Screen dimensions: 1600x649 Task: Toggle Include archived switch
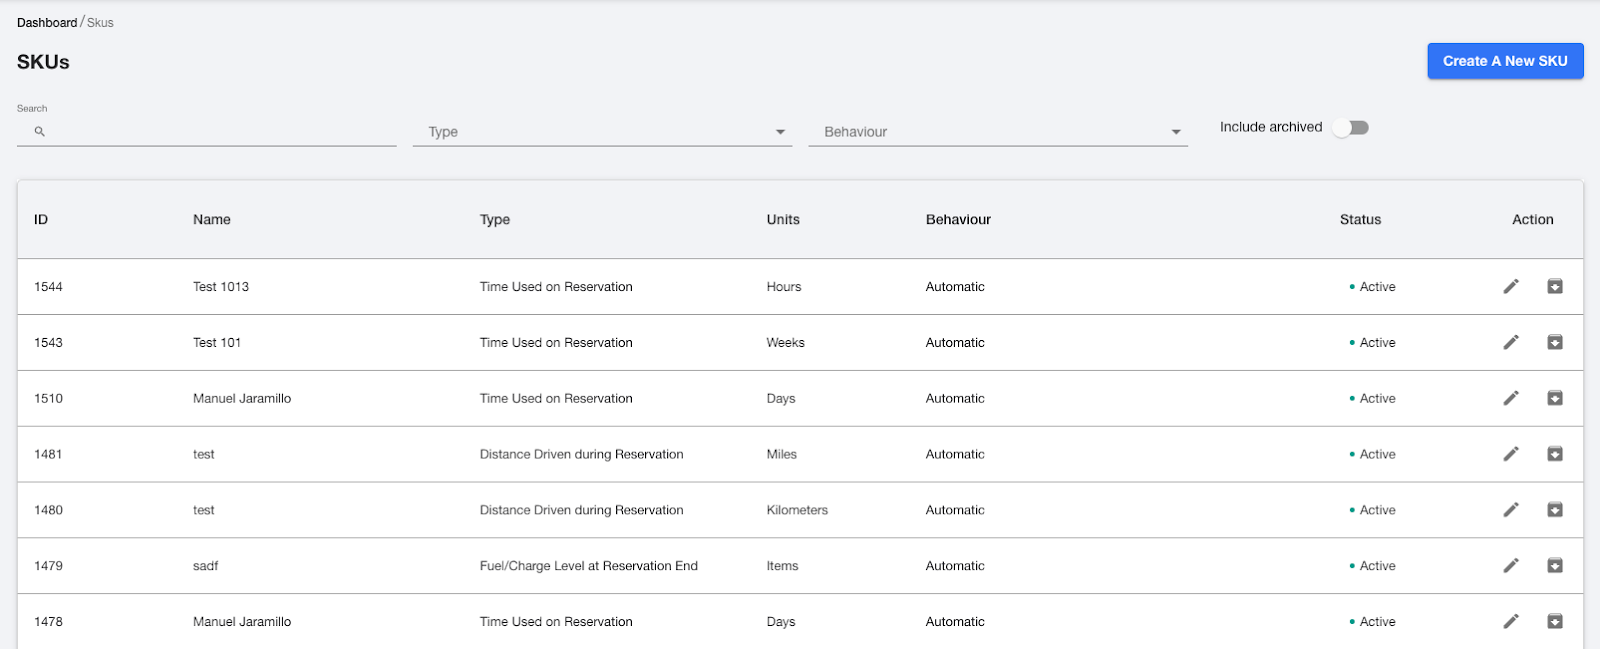(1351, 127)
